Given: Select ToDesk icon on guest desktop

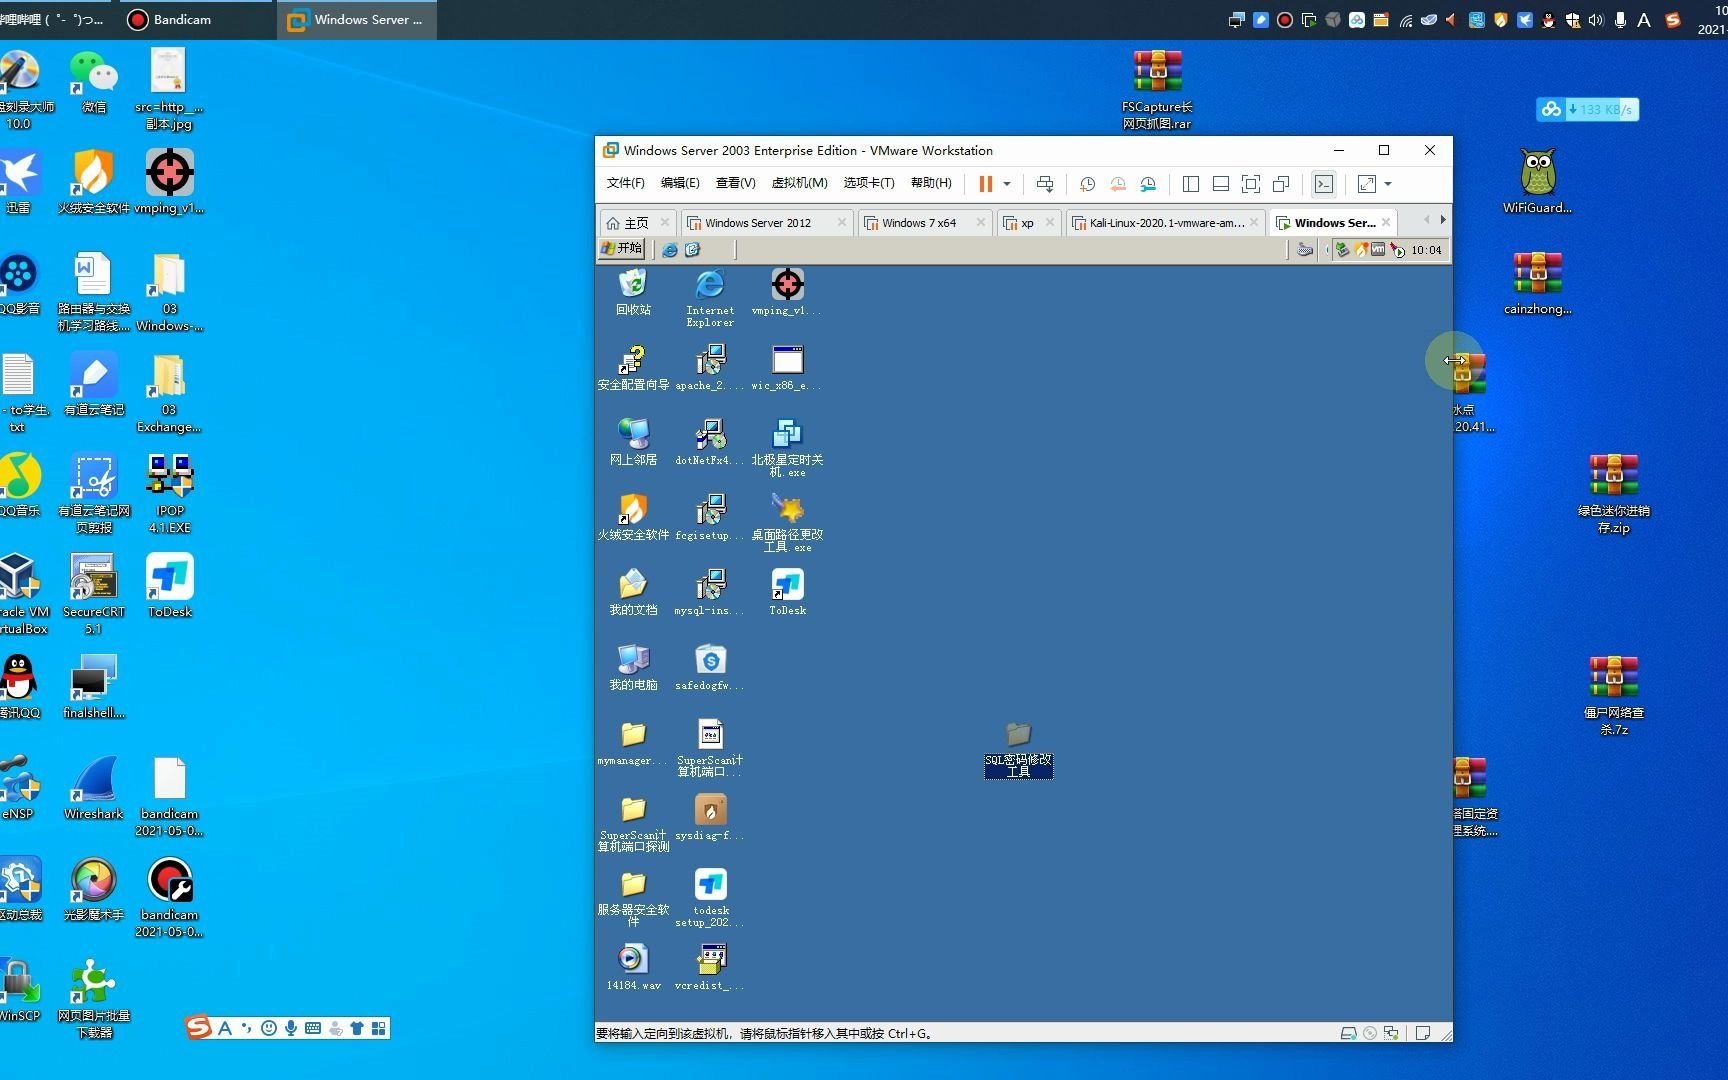Looking at the screenshot, I should [788, 592].
